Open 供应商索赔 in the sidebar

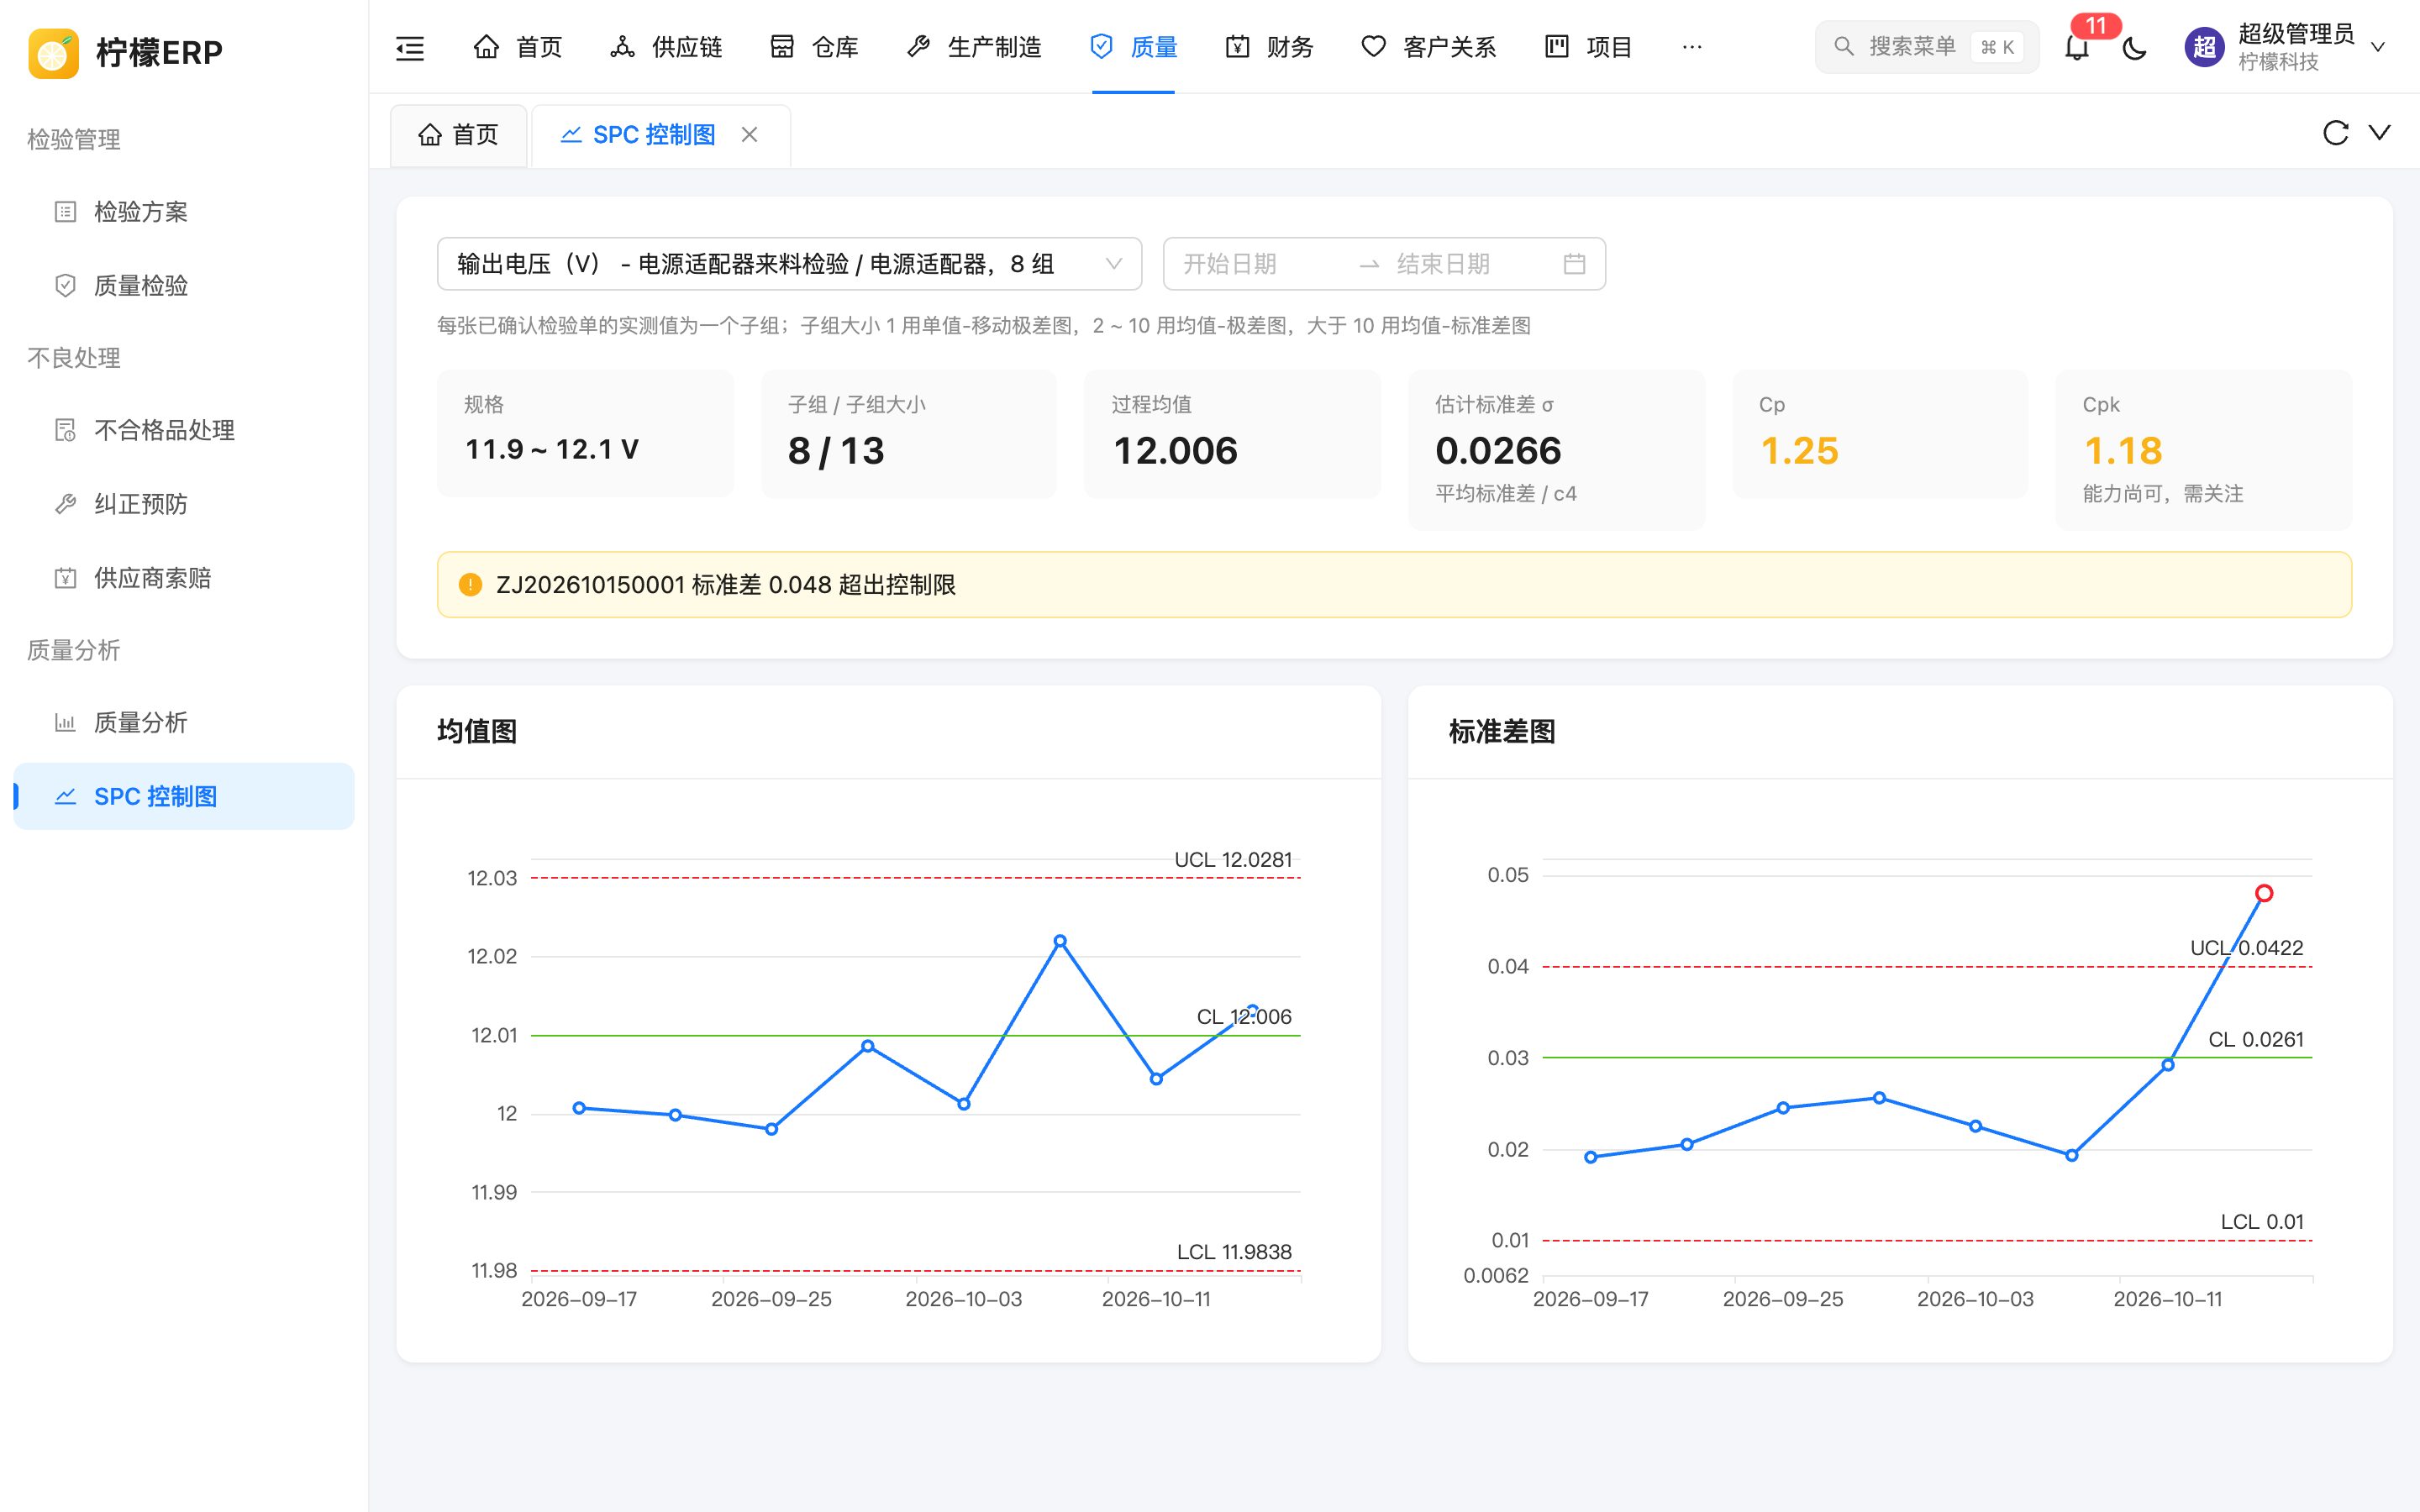click(x=184, y=578)
